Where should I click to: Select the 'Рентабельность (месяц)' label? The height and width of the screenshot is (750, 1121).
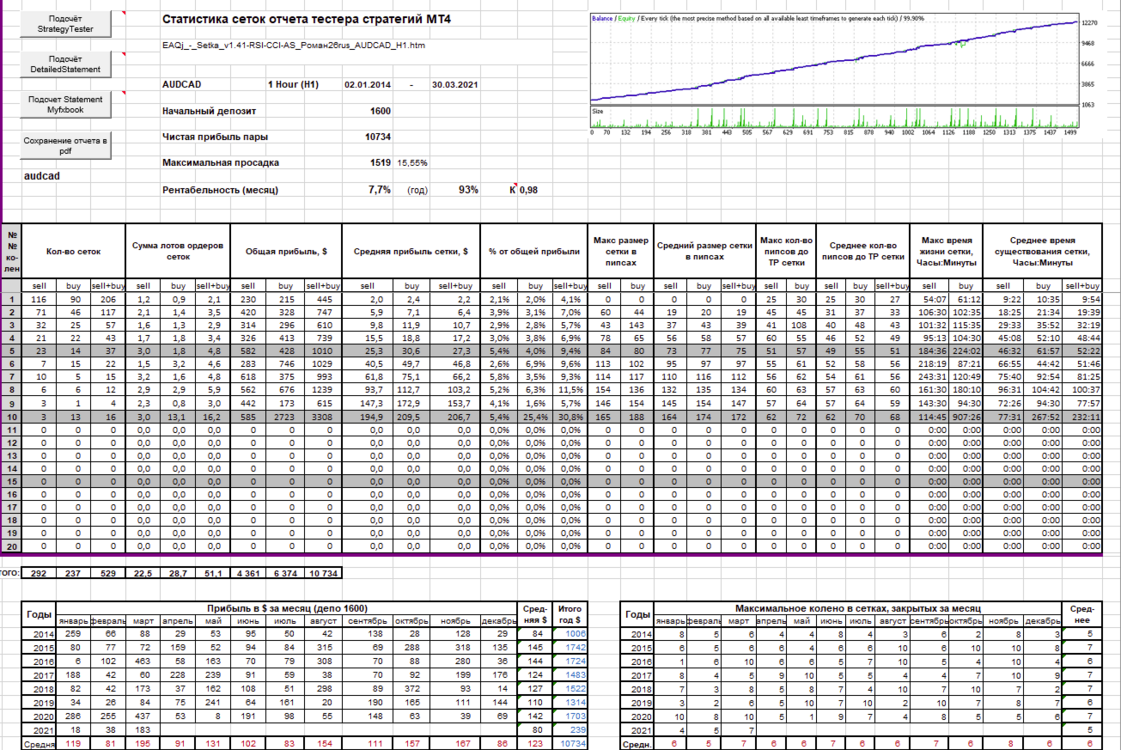(220, 189)
